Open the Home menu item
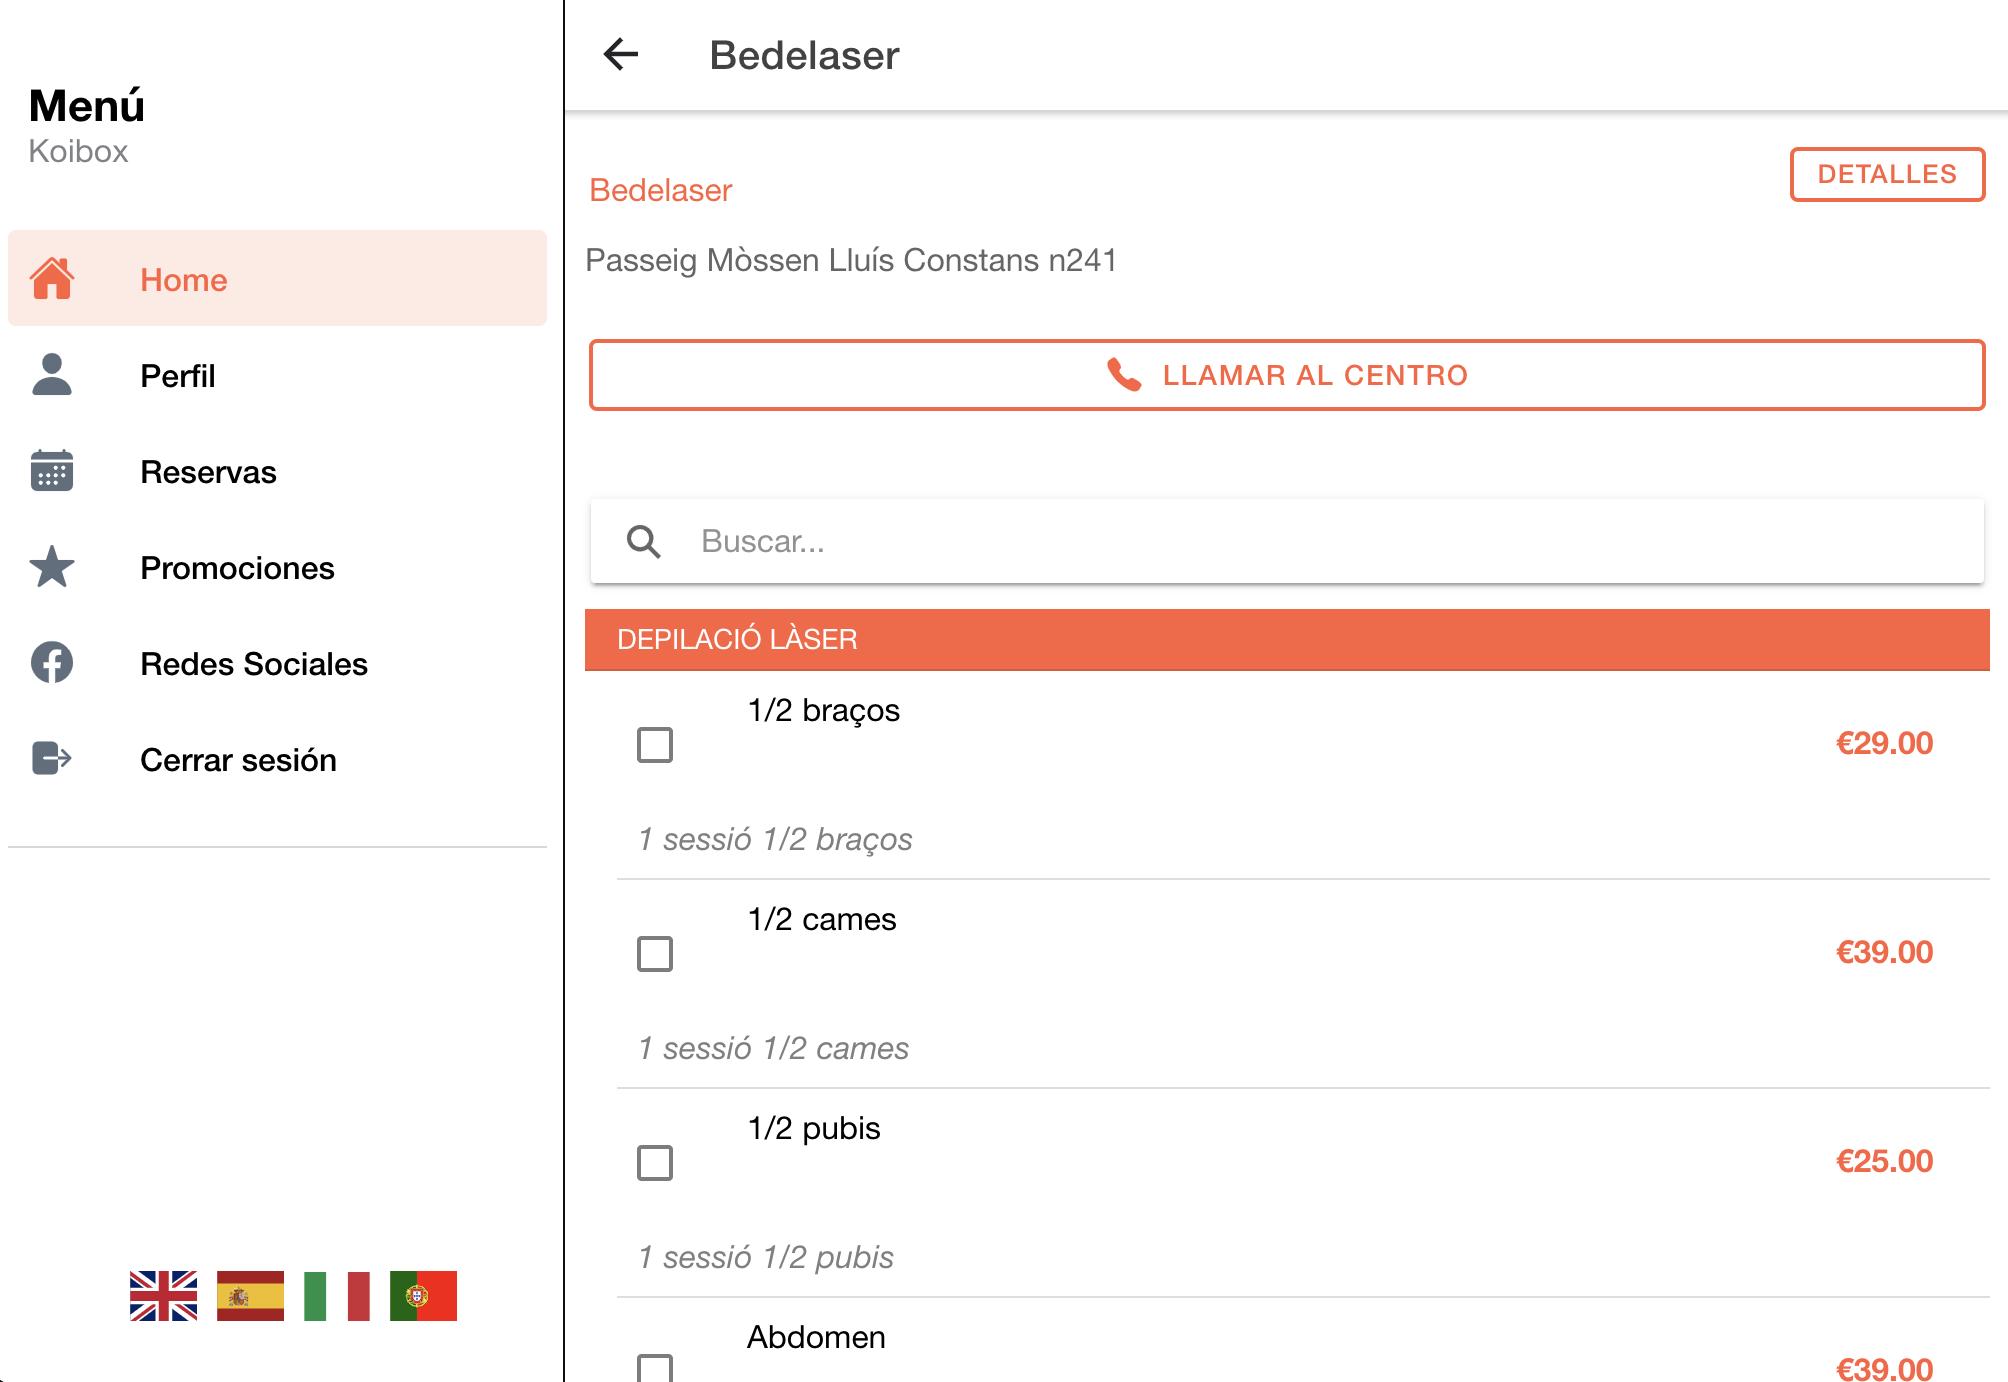 click(x=277, y=278)
